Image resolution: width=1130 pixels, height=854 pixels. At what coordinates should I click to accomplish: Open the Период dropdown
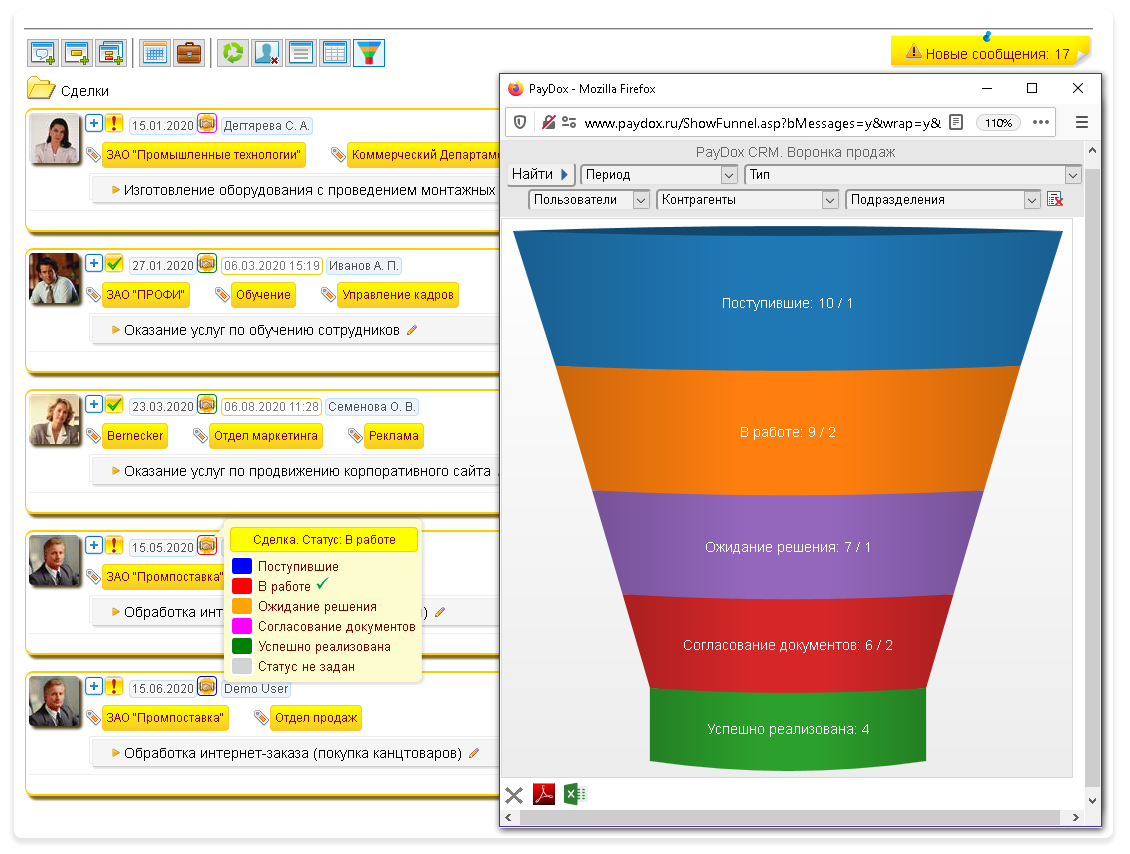[658, 175]
